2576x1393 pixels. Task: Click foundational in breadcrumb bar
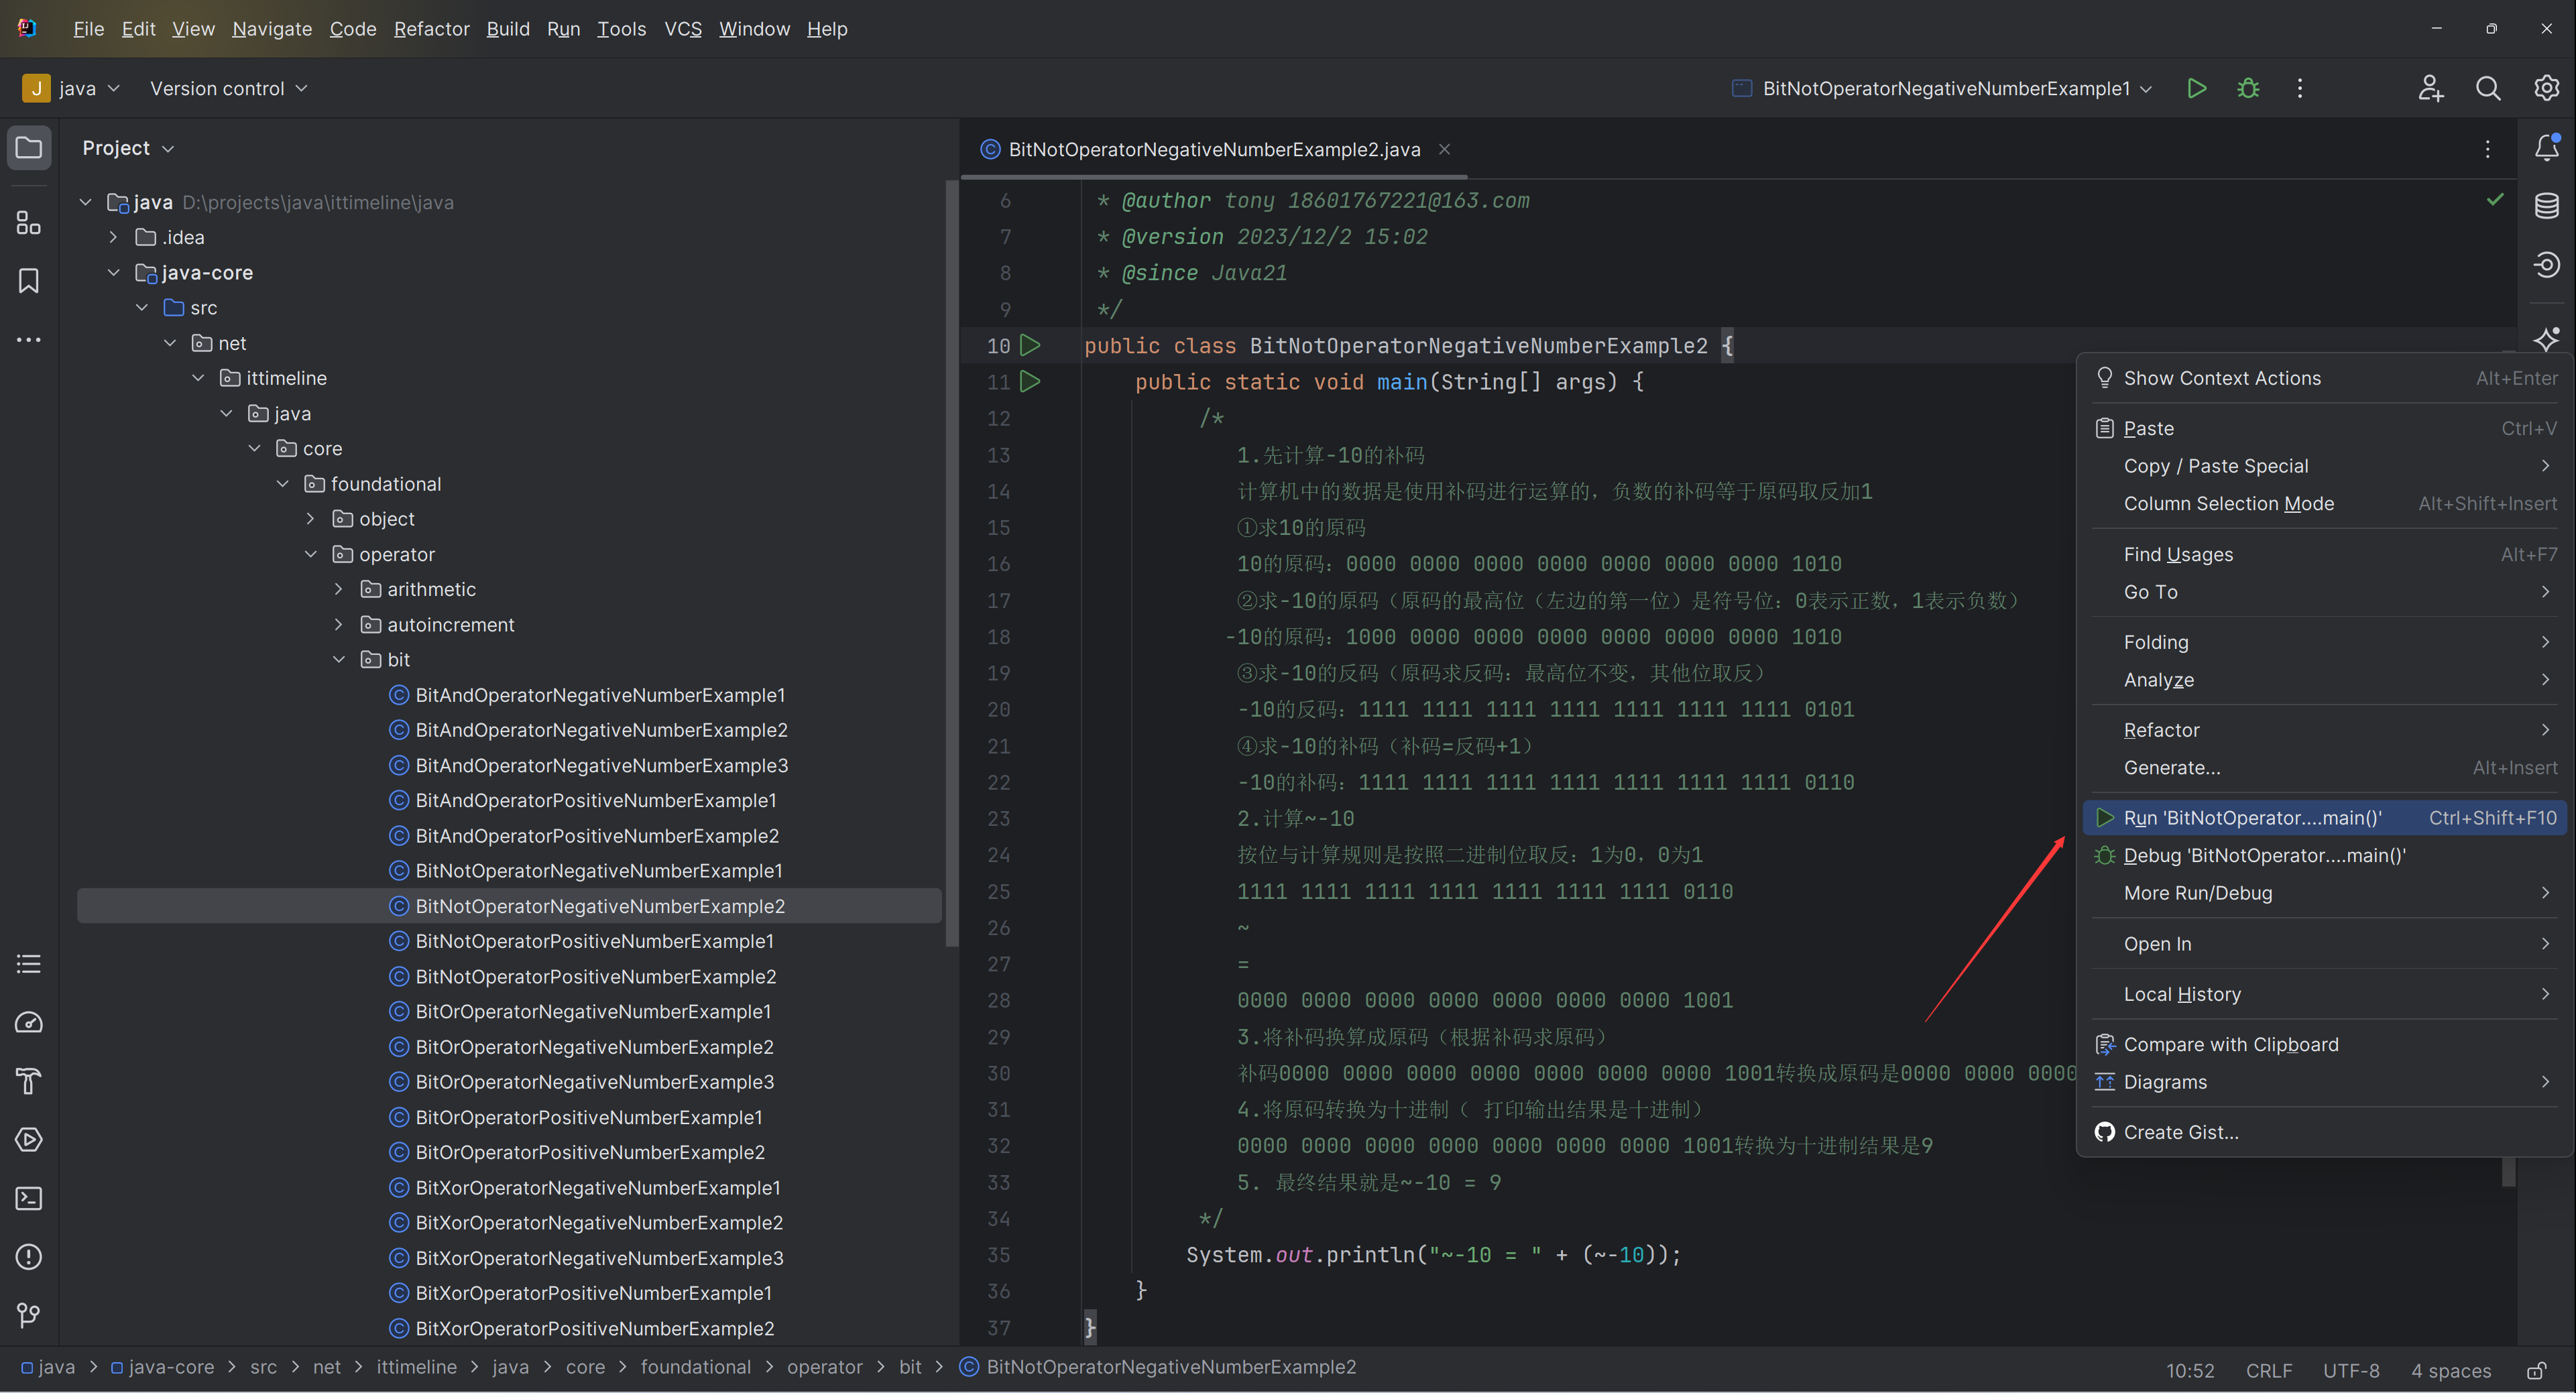coord(695,1367)
